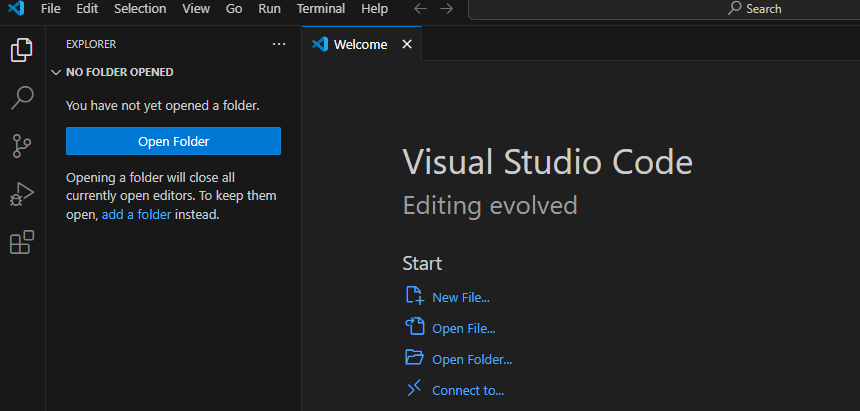Viewport: 860px width, 411px height.
Task: Click the Visual Studio Code heading
Action: pos(547,162)
